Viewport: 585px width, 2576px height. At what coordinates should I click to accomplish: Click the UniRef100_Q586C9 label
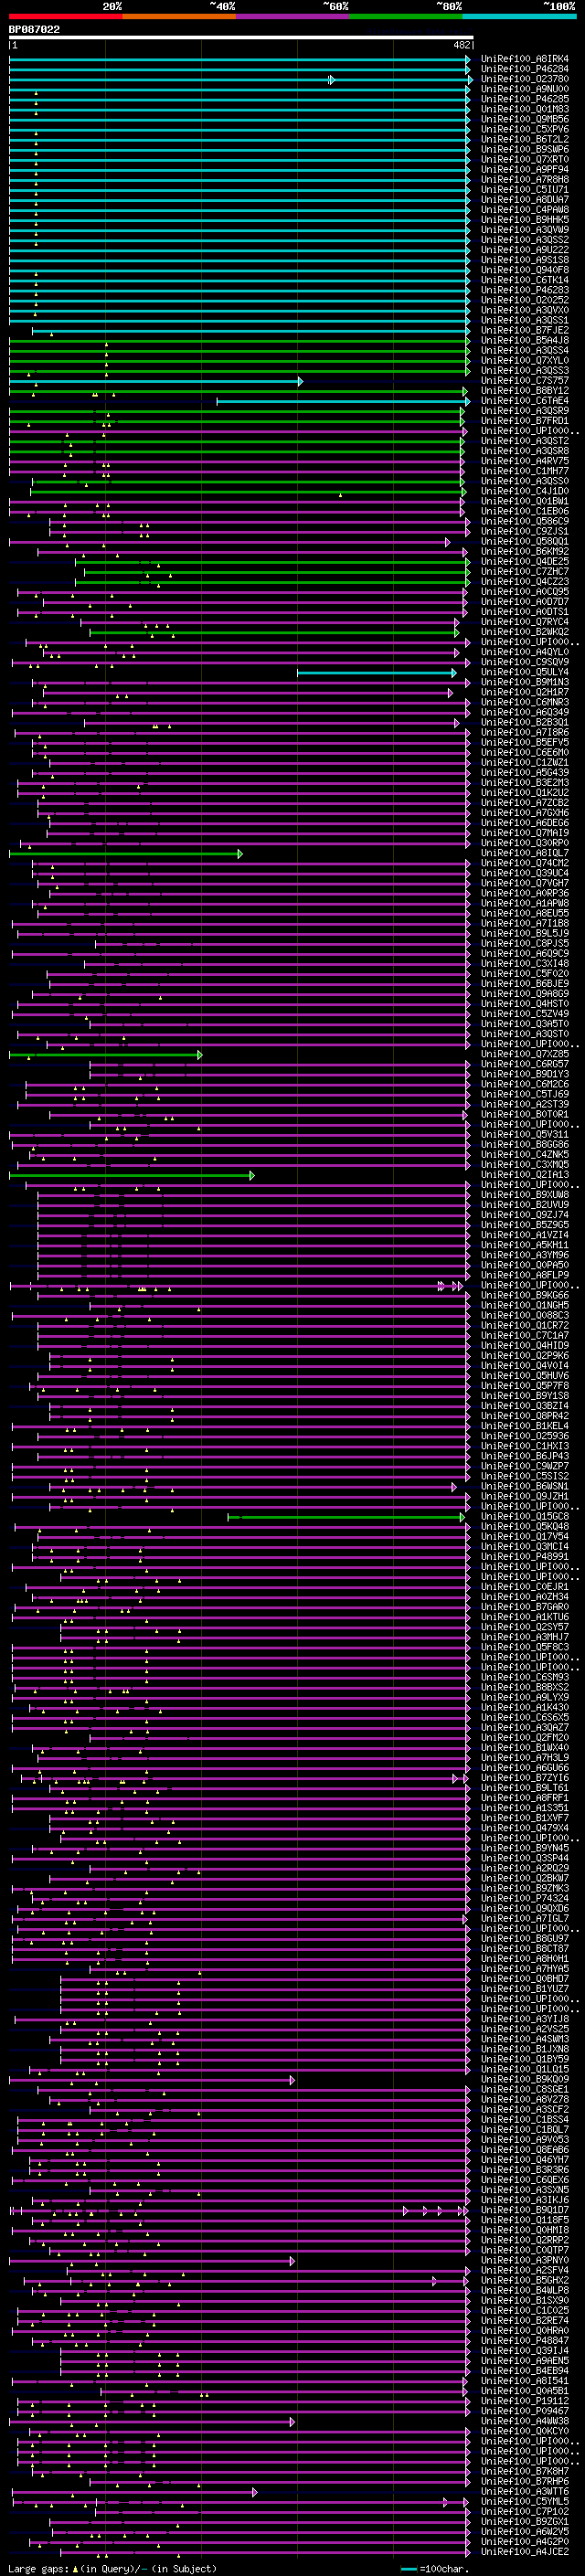524,521
